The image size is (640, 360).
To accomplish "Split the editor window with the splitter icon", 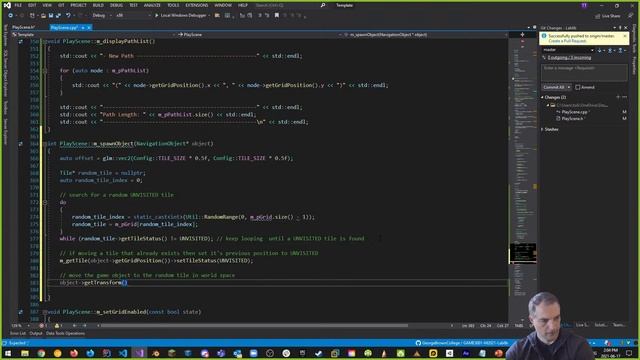I will 522,35.
